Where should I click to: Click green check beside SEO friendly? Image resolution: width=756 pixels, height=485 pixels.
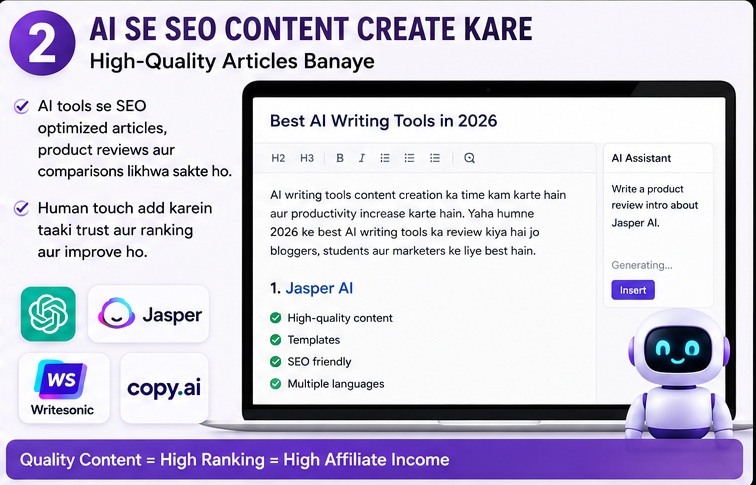[276, 362]
